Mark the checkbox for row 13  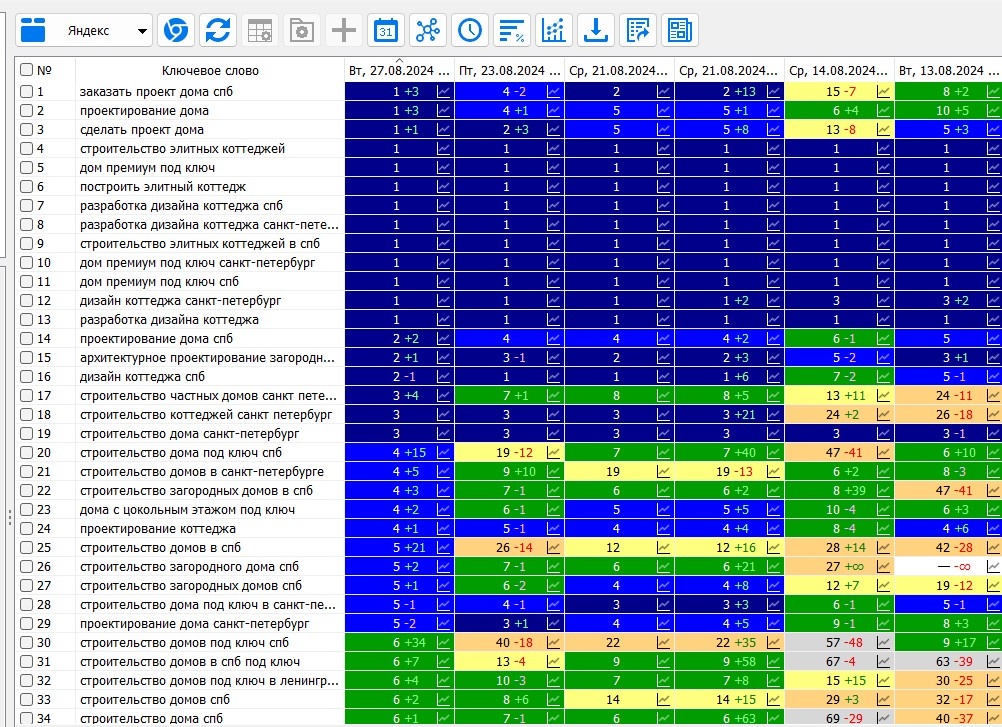pyautogui.click(x=26, y=320)
